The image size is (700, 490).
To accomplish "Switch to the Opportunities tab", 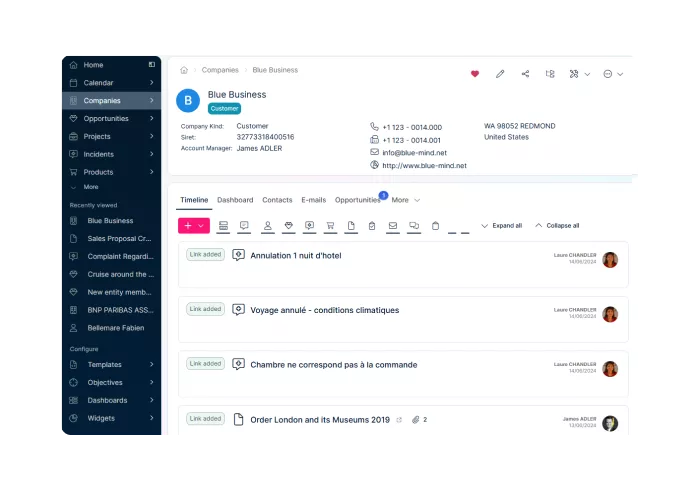I will (x=358, y=200).
